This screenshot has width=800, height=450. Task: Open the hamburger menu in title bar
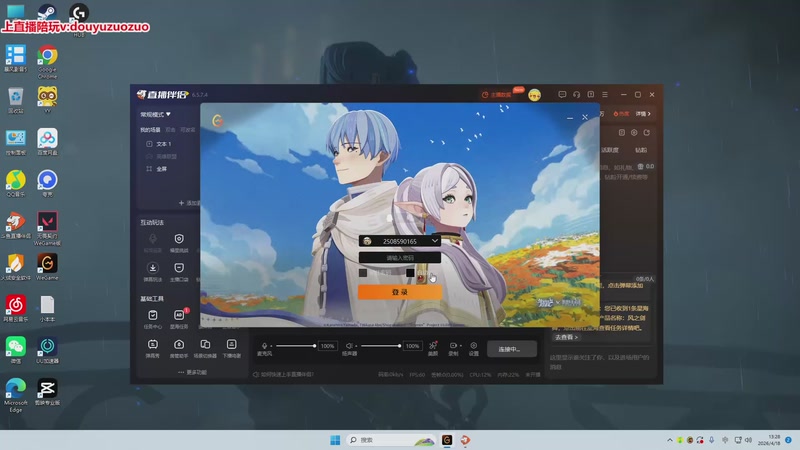[605, 94]
